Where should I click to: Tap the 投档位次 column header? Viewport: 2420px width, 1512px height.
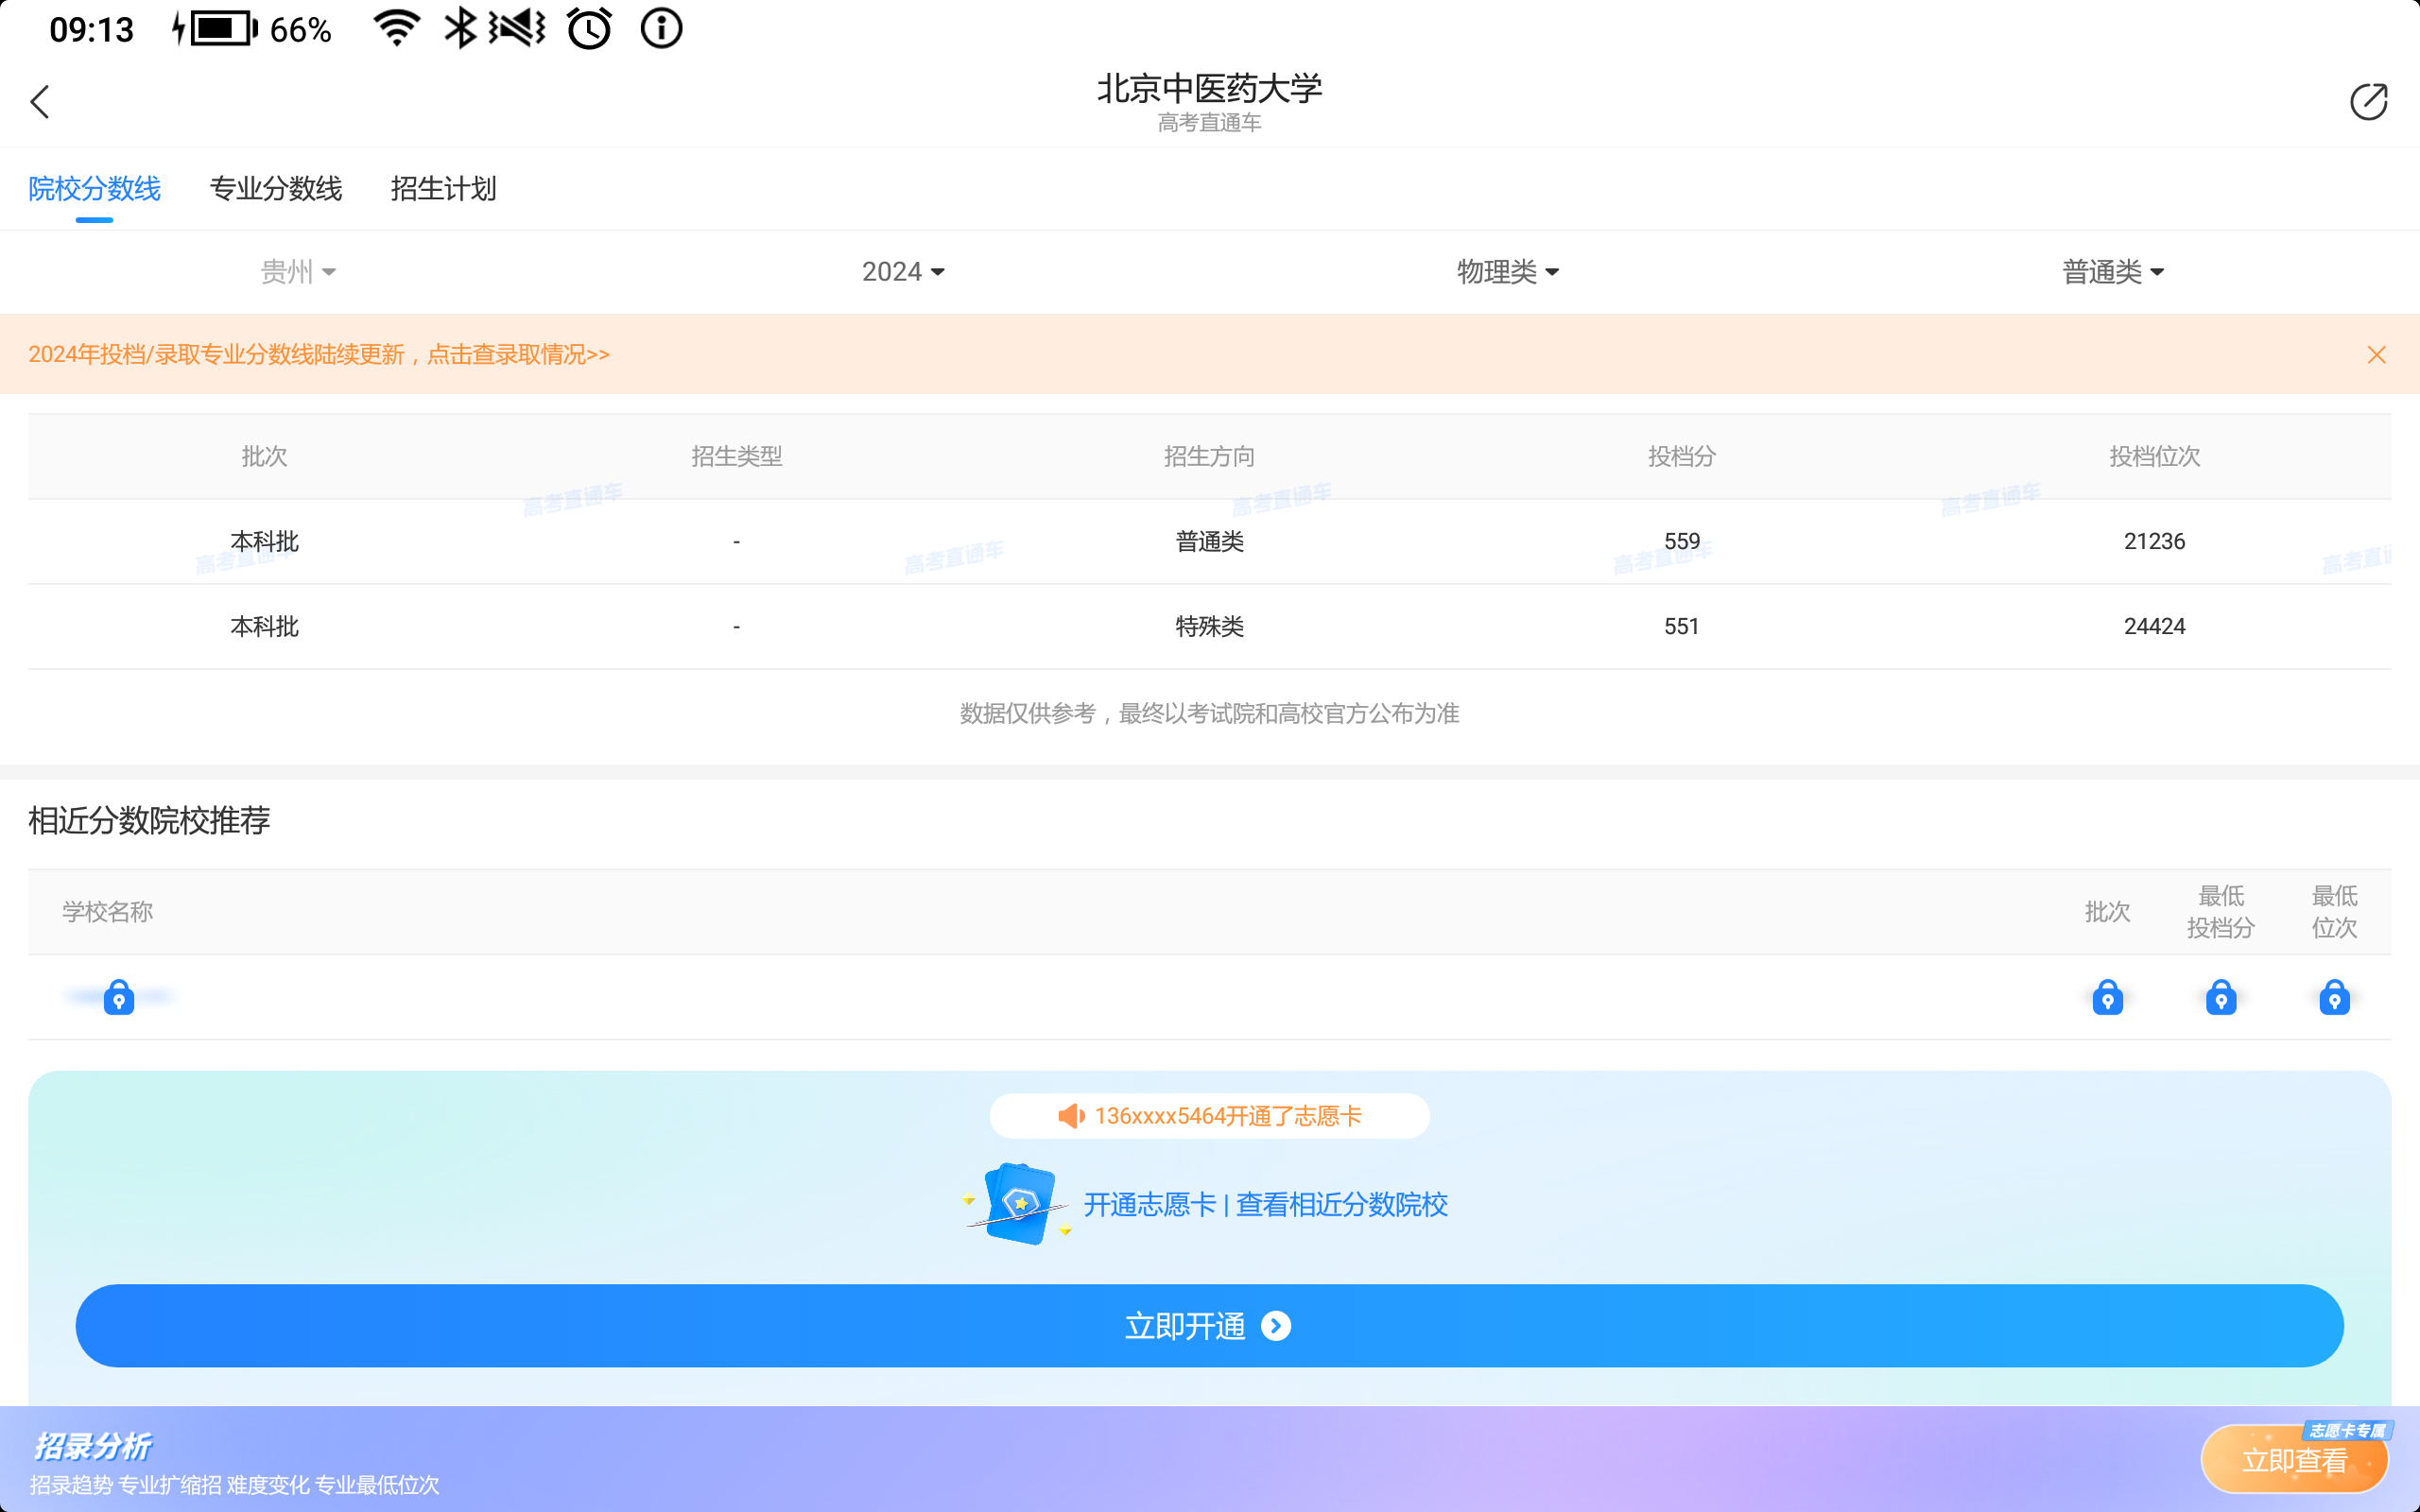2154,457
